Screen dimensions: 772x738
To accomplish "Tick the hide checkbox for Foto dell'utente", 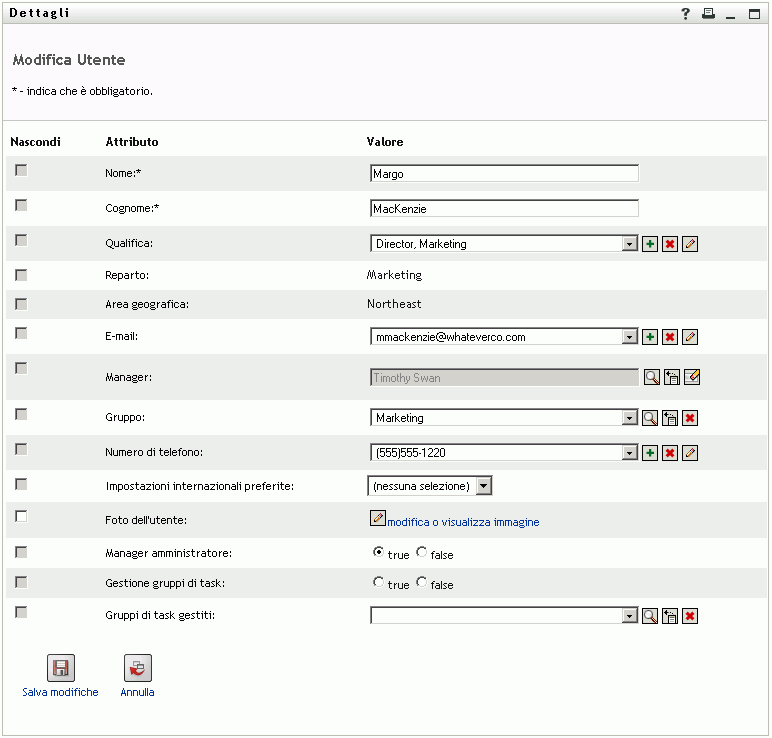I will coord(21,516).
